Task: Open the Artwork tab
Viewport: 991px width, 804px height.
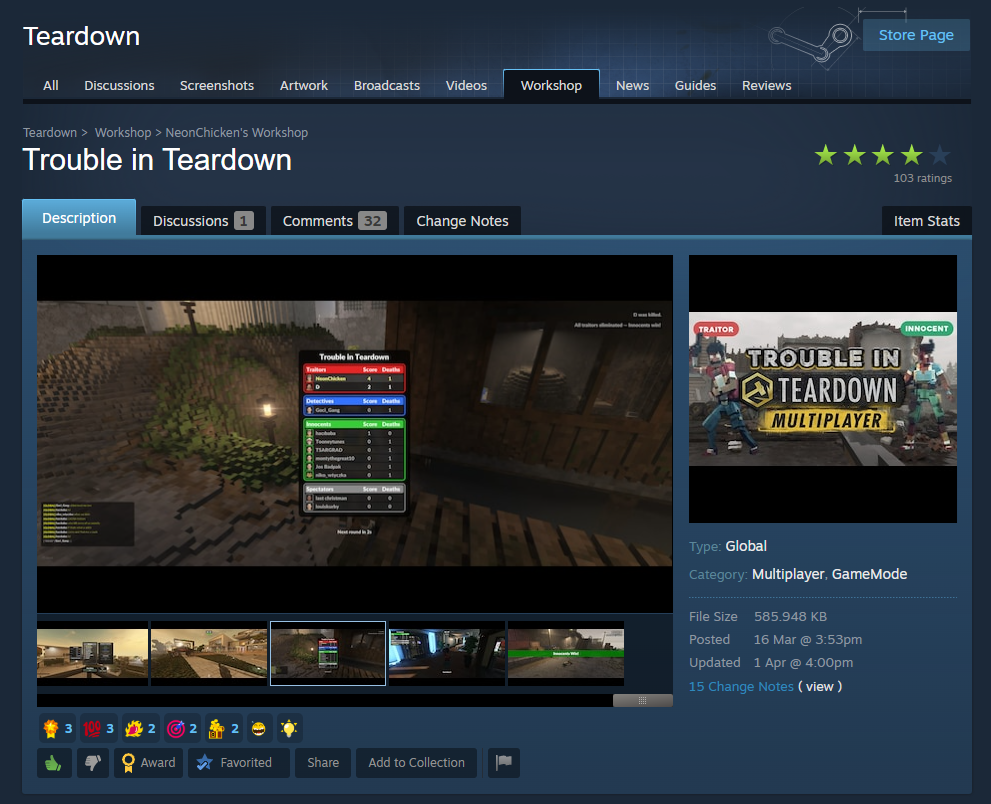Action: tap(304, 85)
